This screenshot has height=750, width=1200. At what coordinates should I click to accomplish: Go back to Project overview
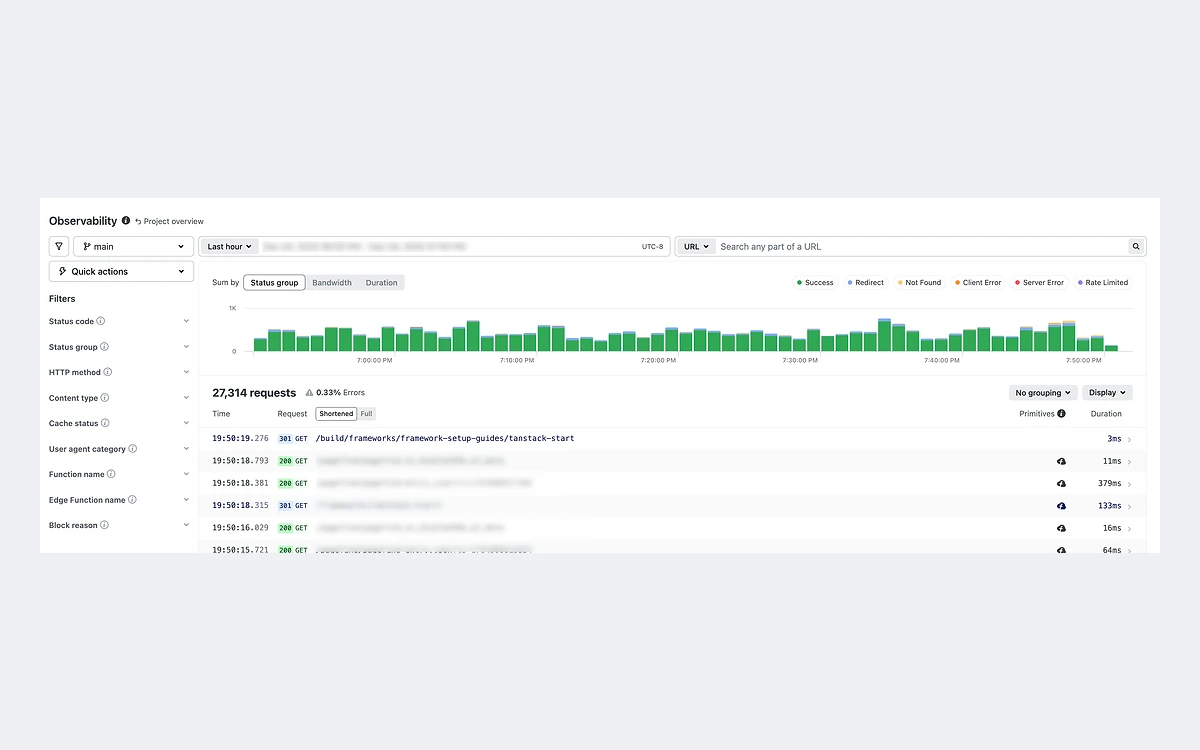coord(169,221)
